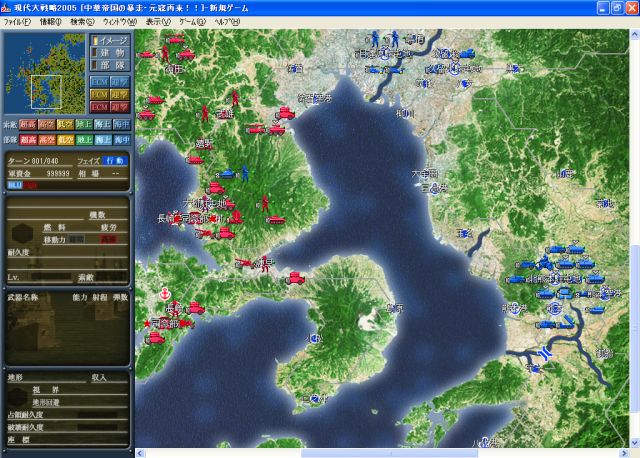Viewport: 640px width, 458px height.
Task: Click the vertical scrollbar down arrow
Action: [x=635, y=443]
